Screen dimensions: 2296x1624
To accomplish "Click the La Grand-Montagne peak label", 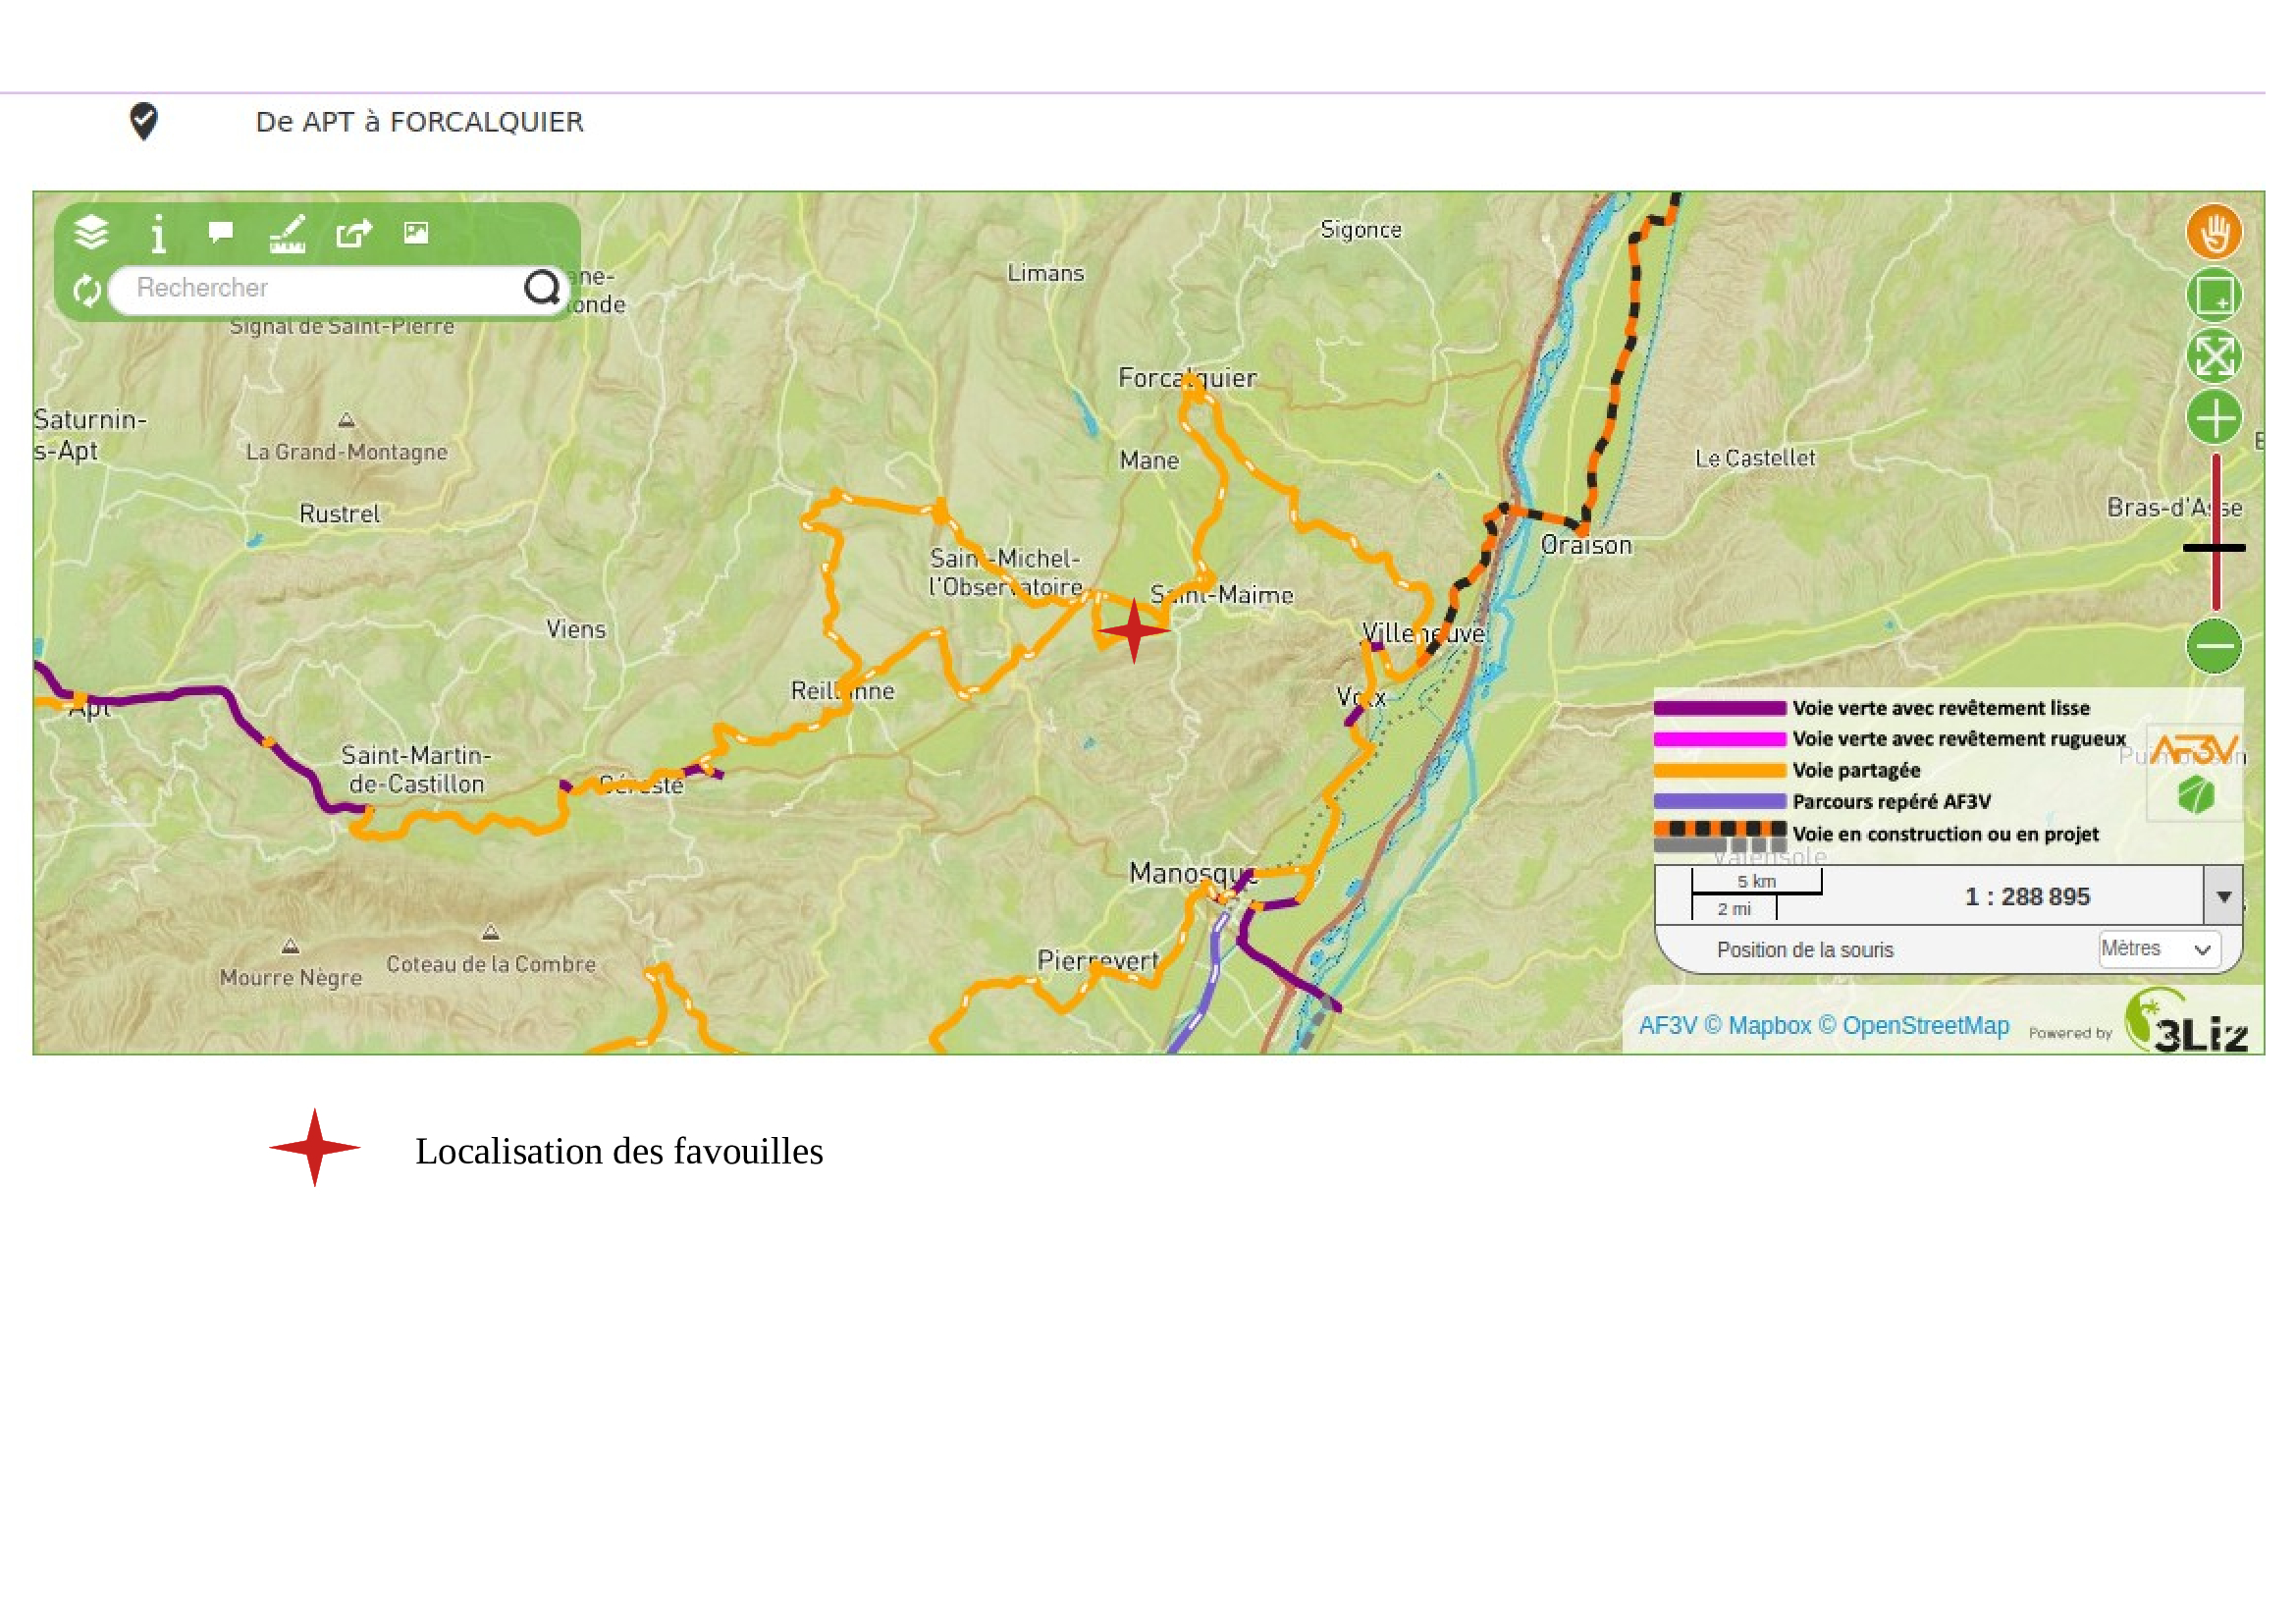I will click(x=347, y=452).
